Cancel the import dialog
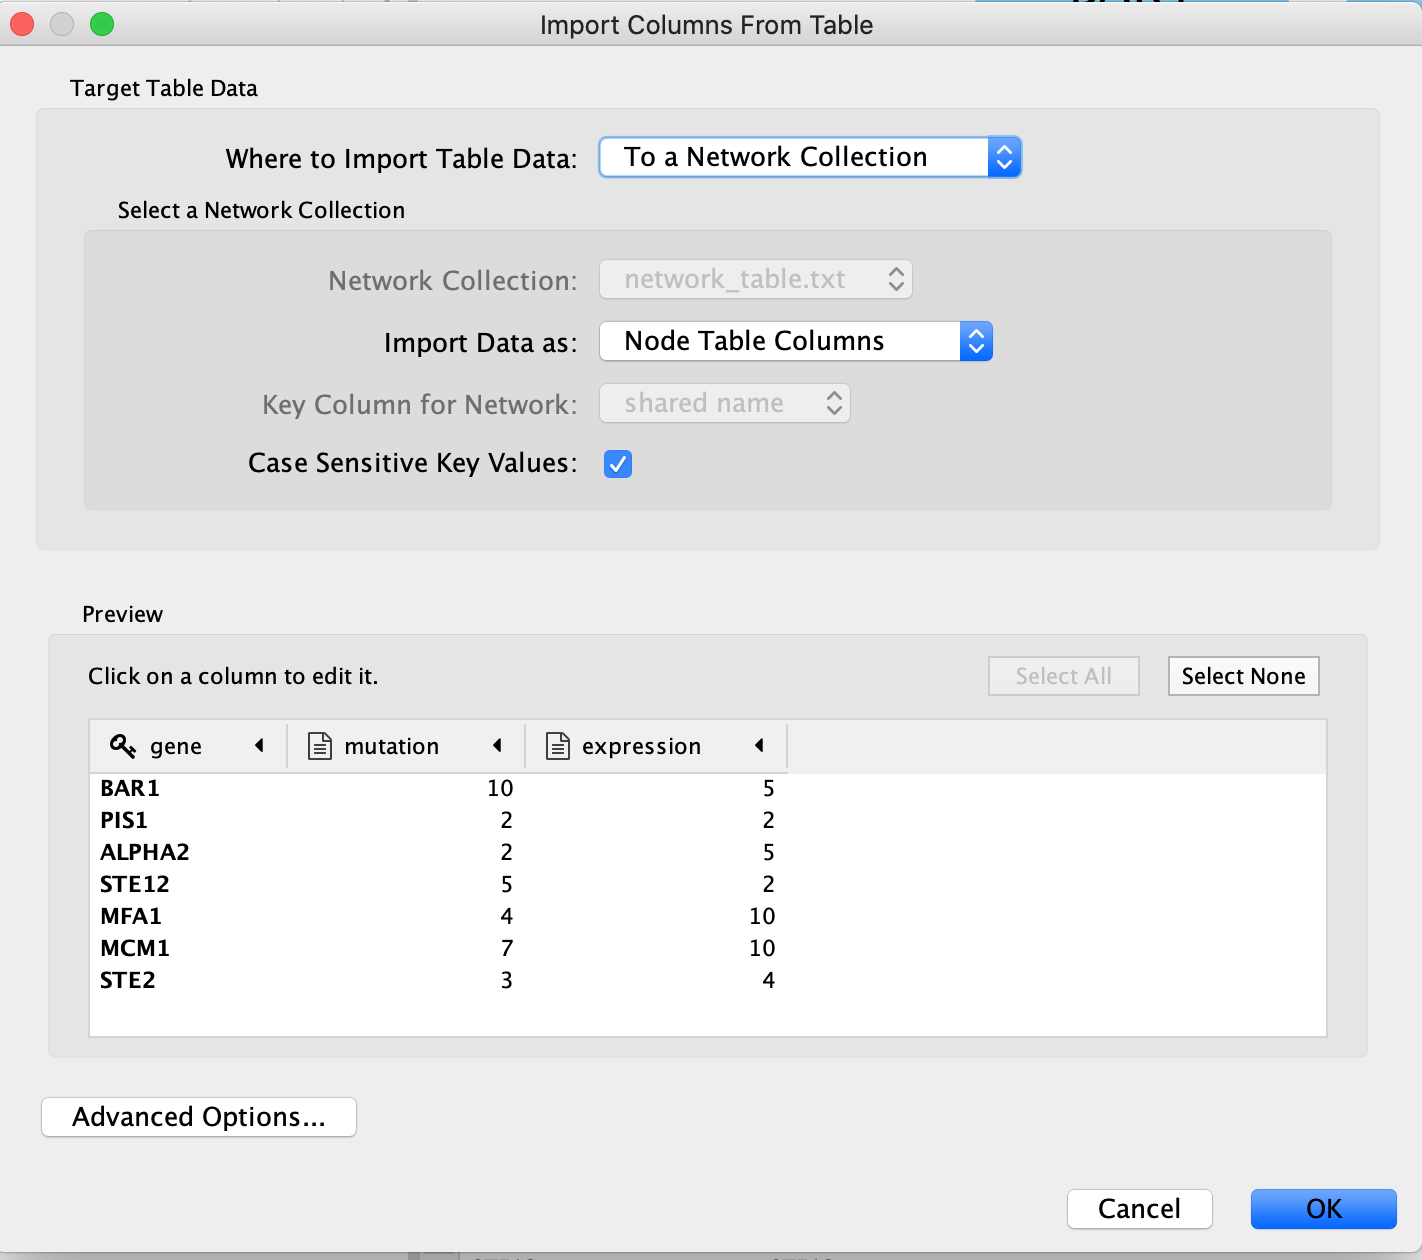Image resolution: width=1422 pixels, height=1260 pixels. coord(1139,1209)
